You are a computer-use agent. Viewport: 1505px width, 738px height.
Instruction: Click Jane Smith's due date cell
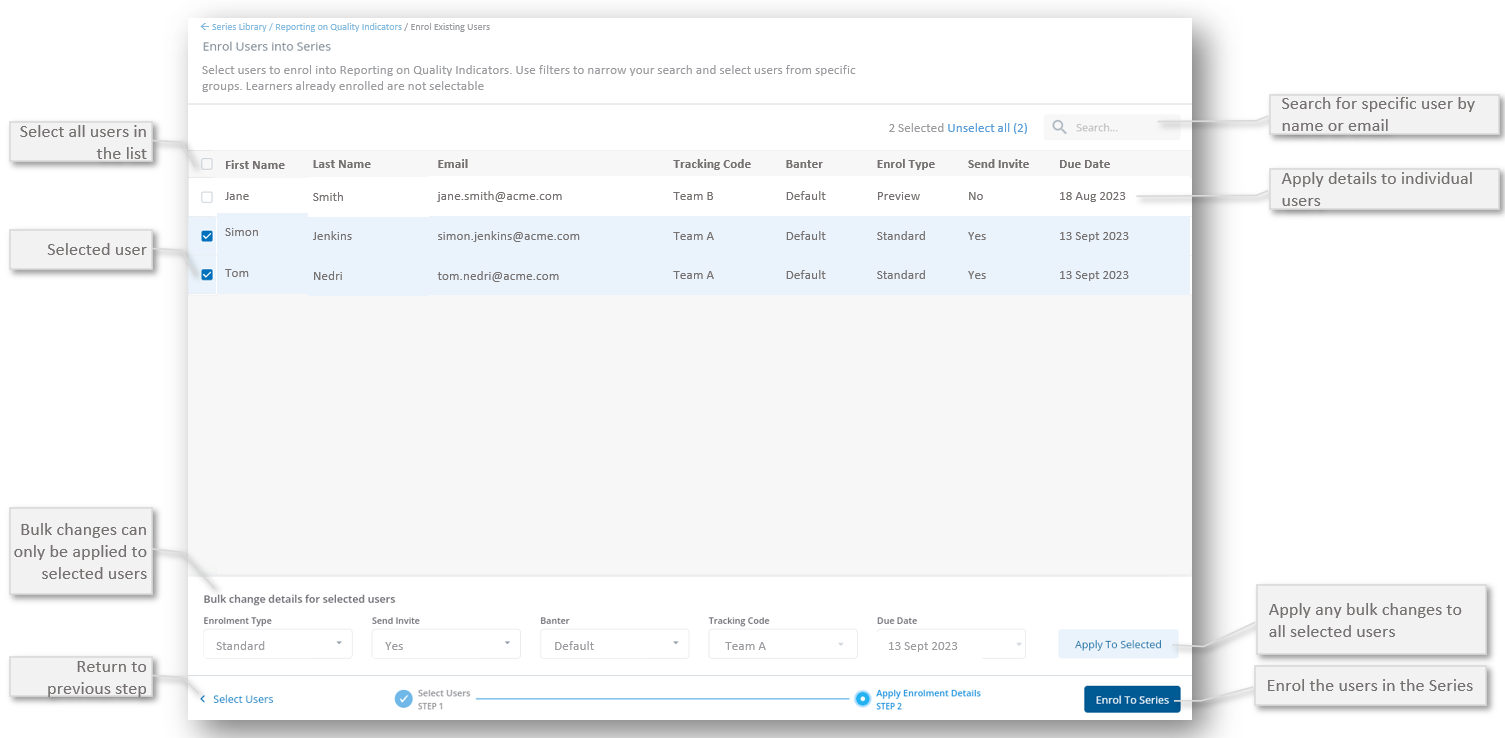[1092, 196]
